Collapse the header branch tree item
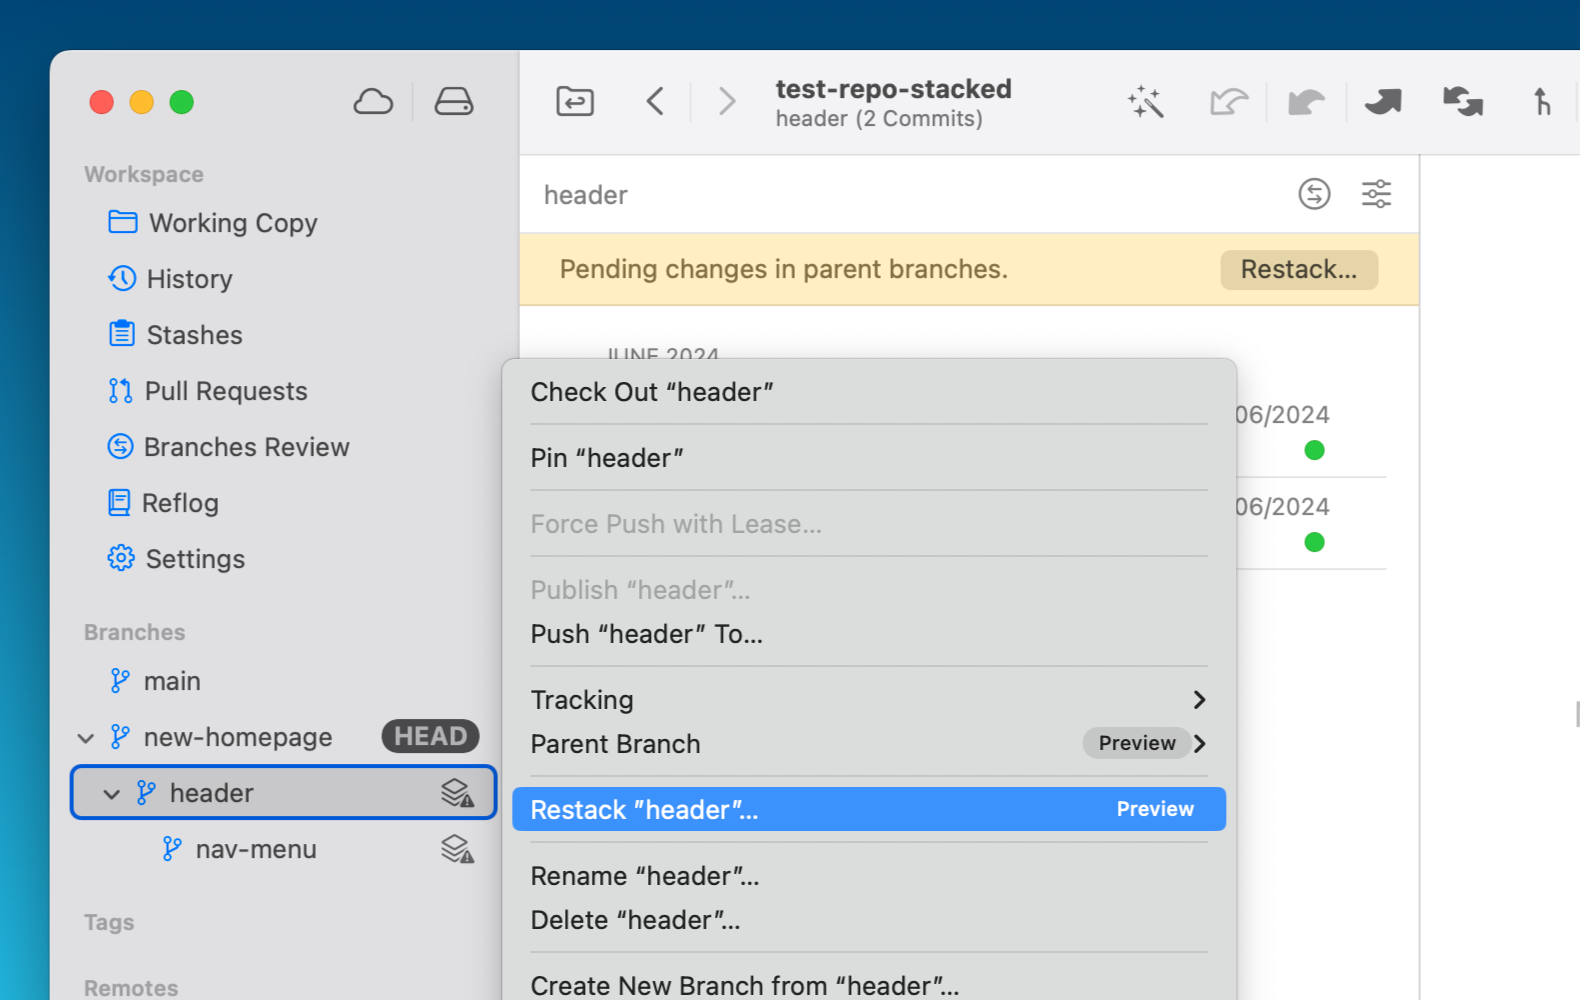Viewport: 1580px width, 1000px height. point(112,793)
